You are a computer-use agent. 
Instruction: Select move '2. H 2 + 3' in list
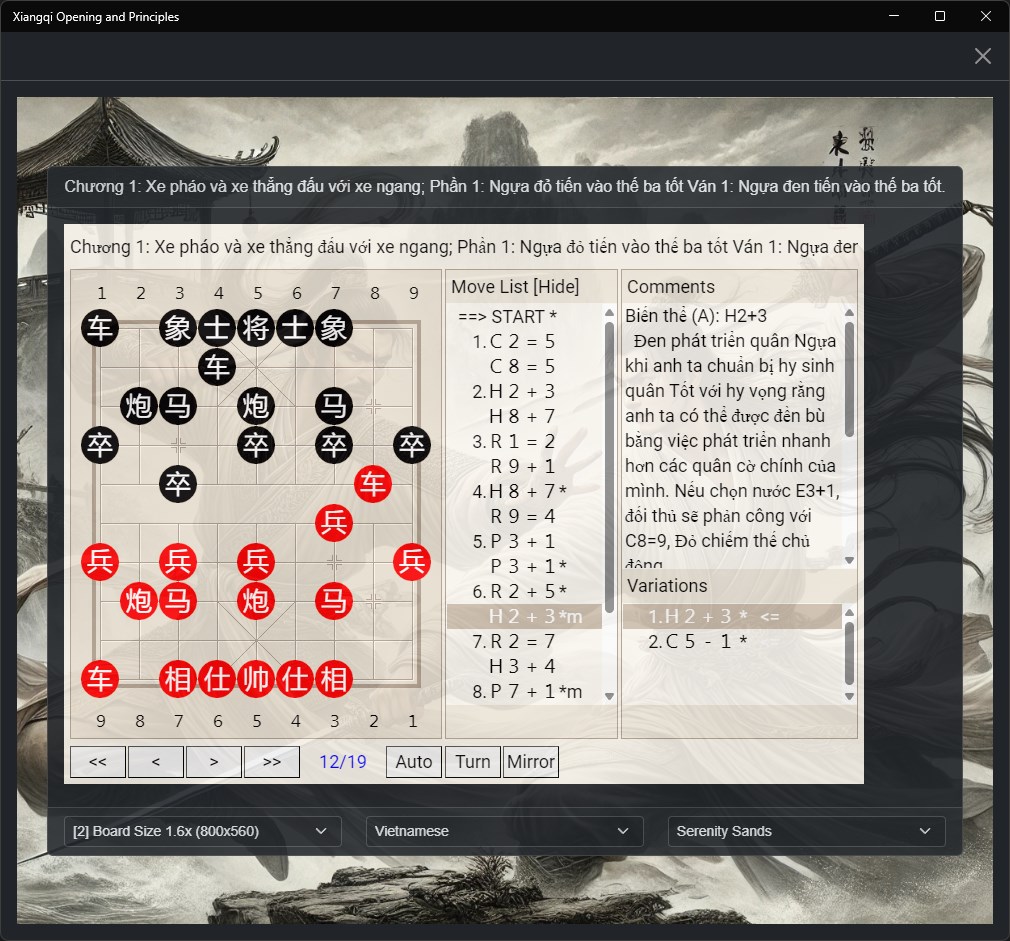[524, 391]
